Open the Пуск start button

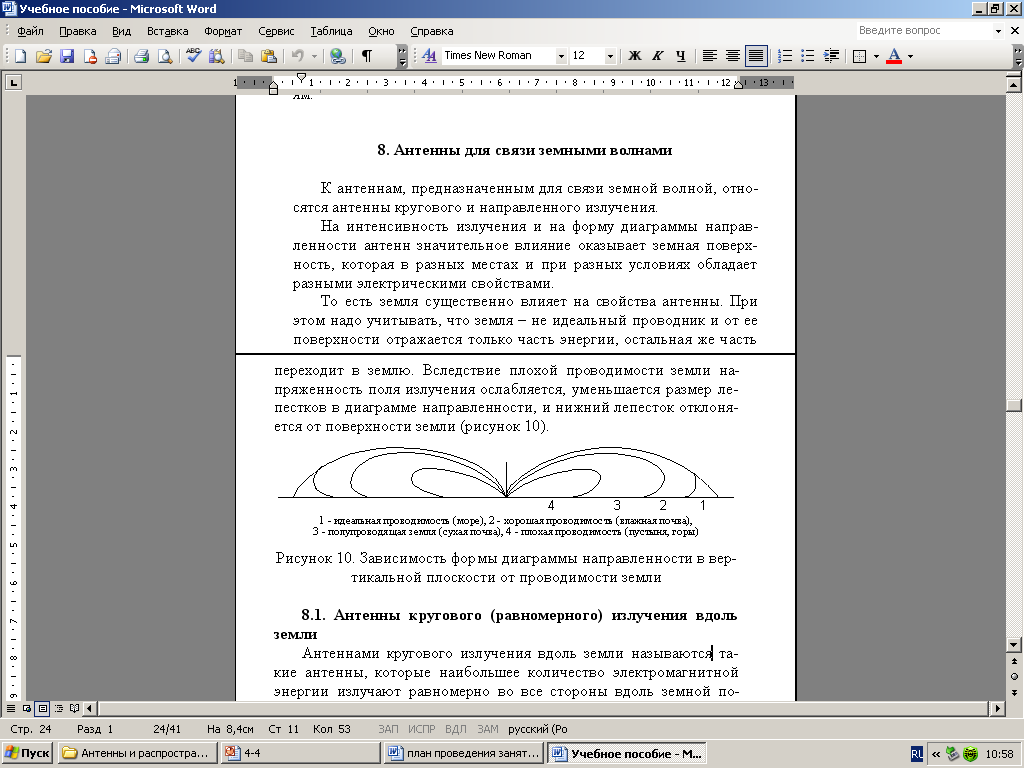point(27,753)
